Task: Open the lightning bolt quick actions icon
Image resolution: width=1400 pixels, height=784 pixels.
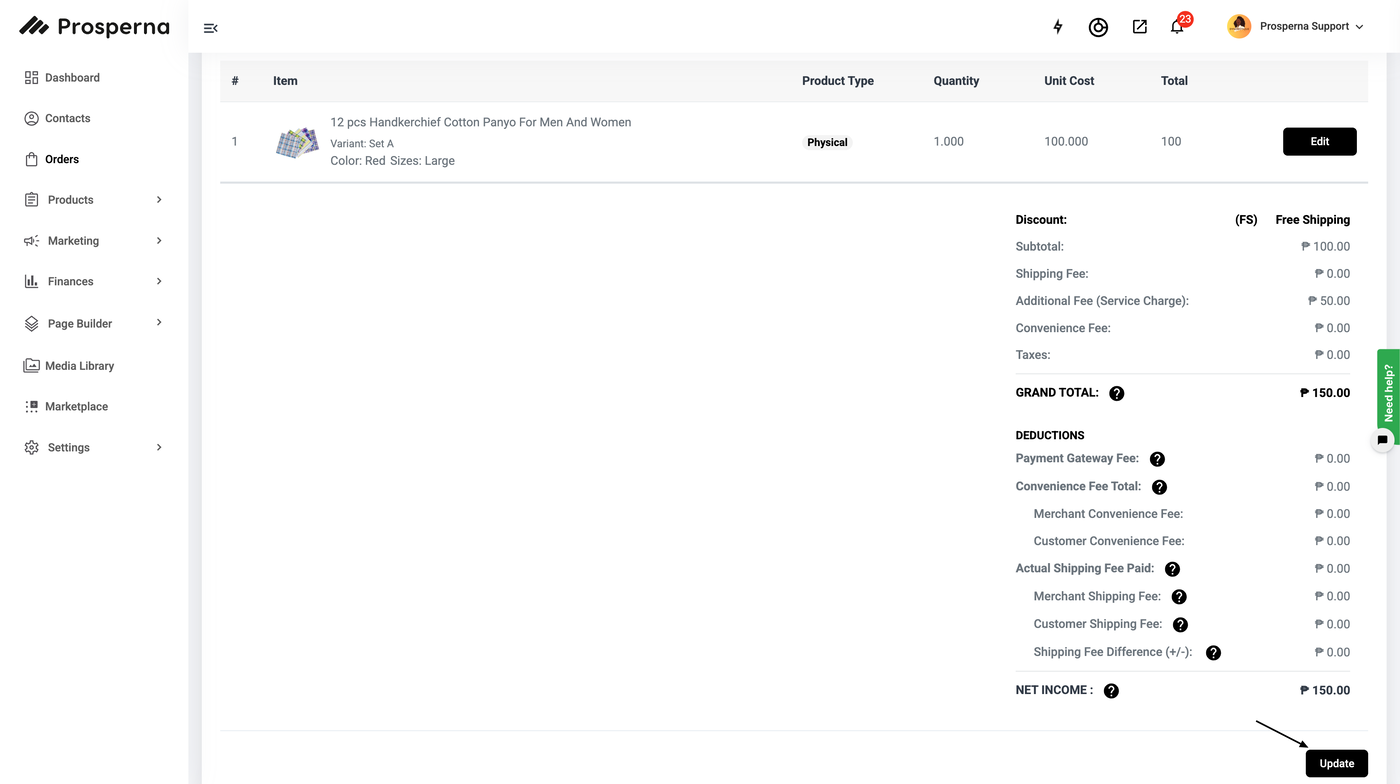Action: (1058, 27)
